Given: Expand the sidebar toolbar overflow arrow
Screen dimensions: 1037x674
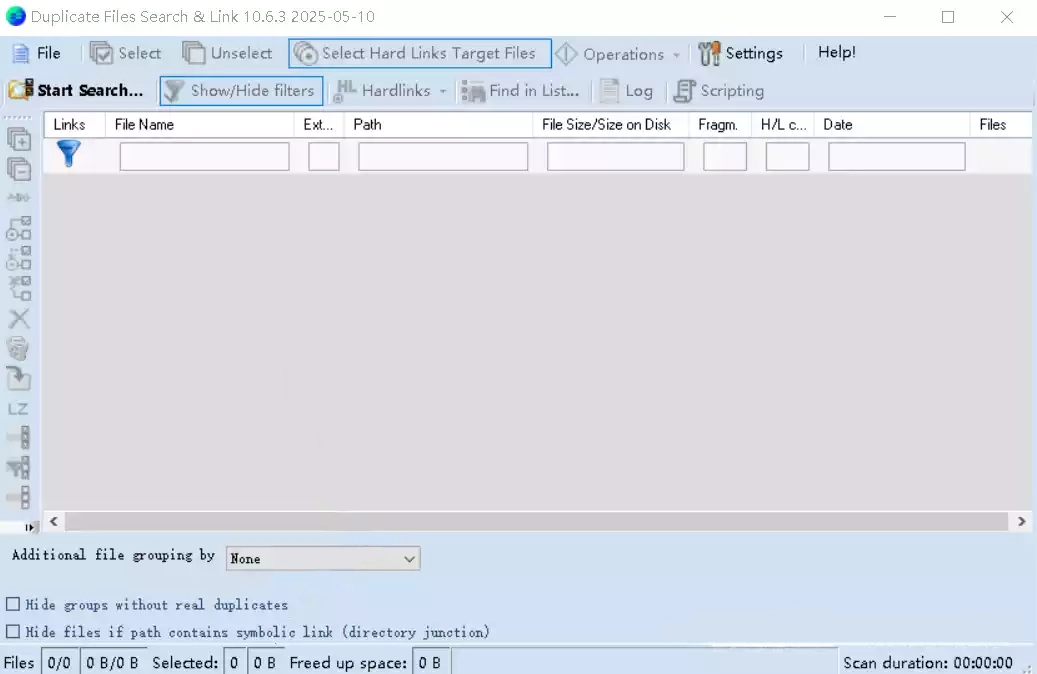Looking at the screenshot, I should (x=28, y=527).
